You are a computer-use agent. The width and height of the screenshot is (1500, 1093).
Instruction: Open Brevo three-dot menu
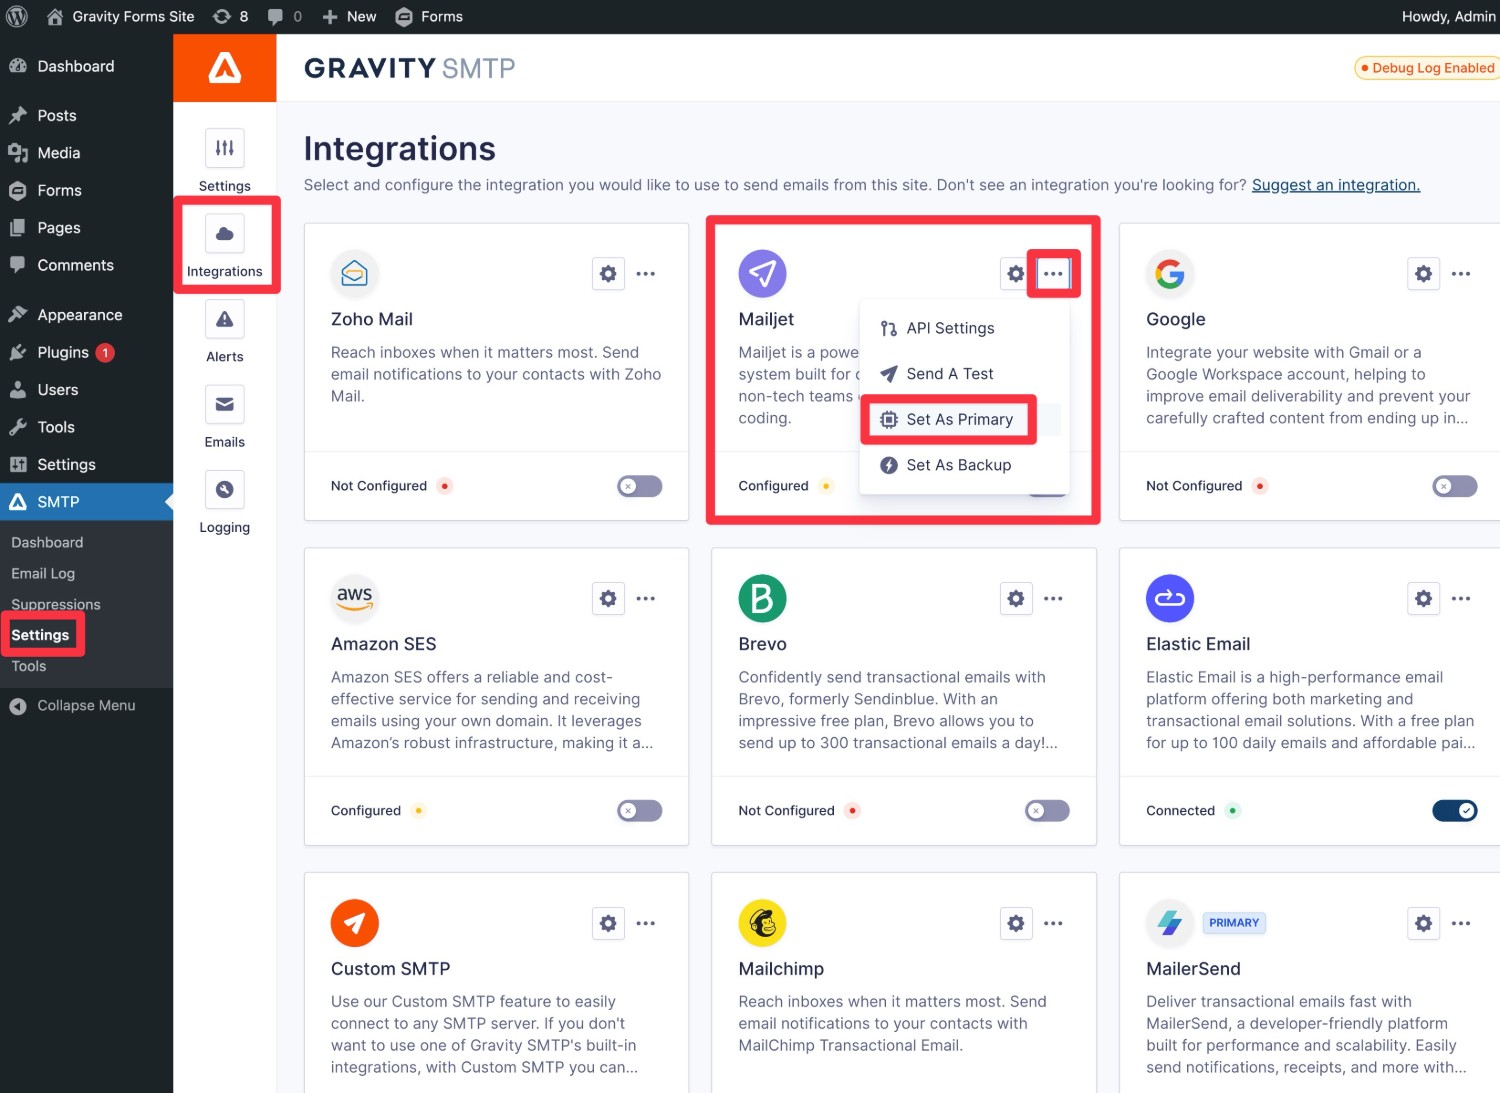(1053, 598)
